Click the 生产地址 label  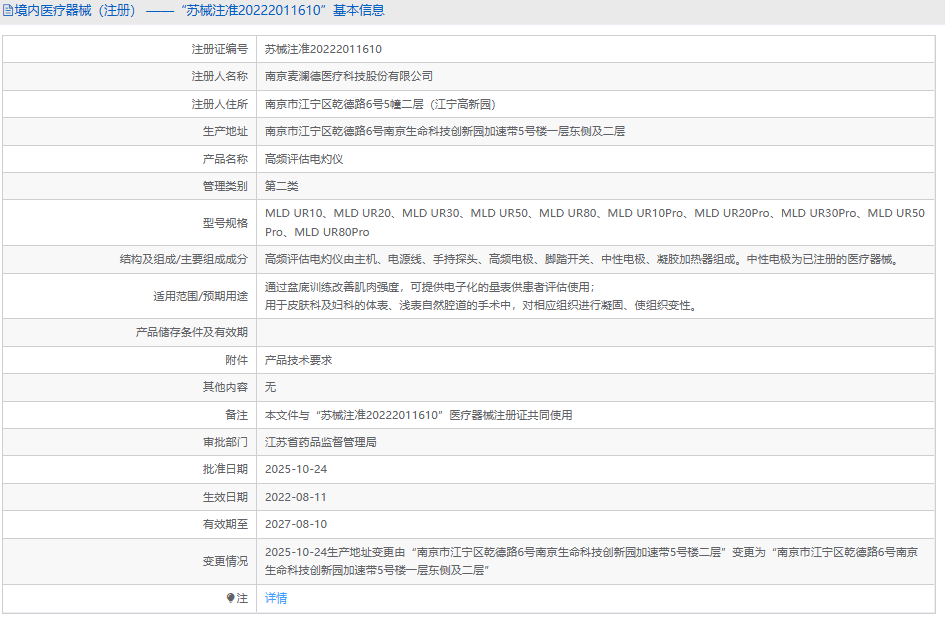point(225,131)
